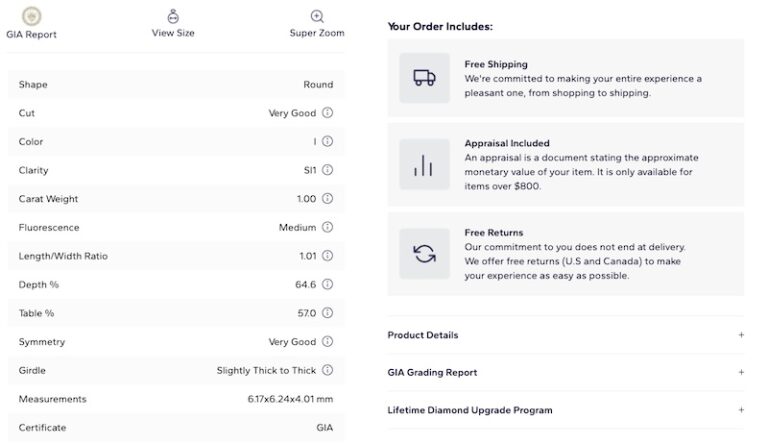This screenshot has height=444, width=768.
Task: Show Carat Weight info tooltip icon
Action: (x=327, y=199)
